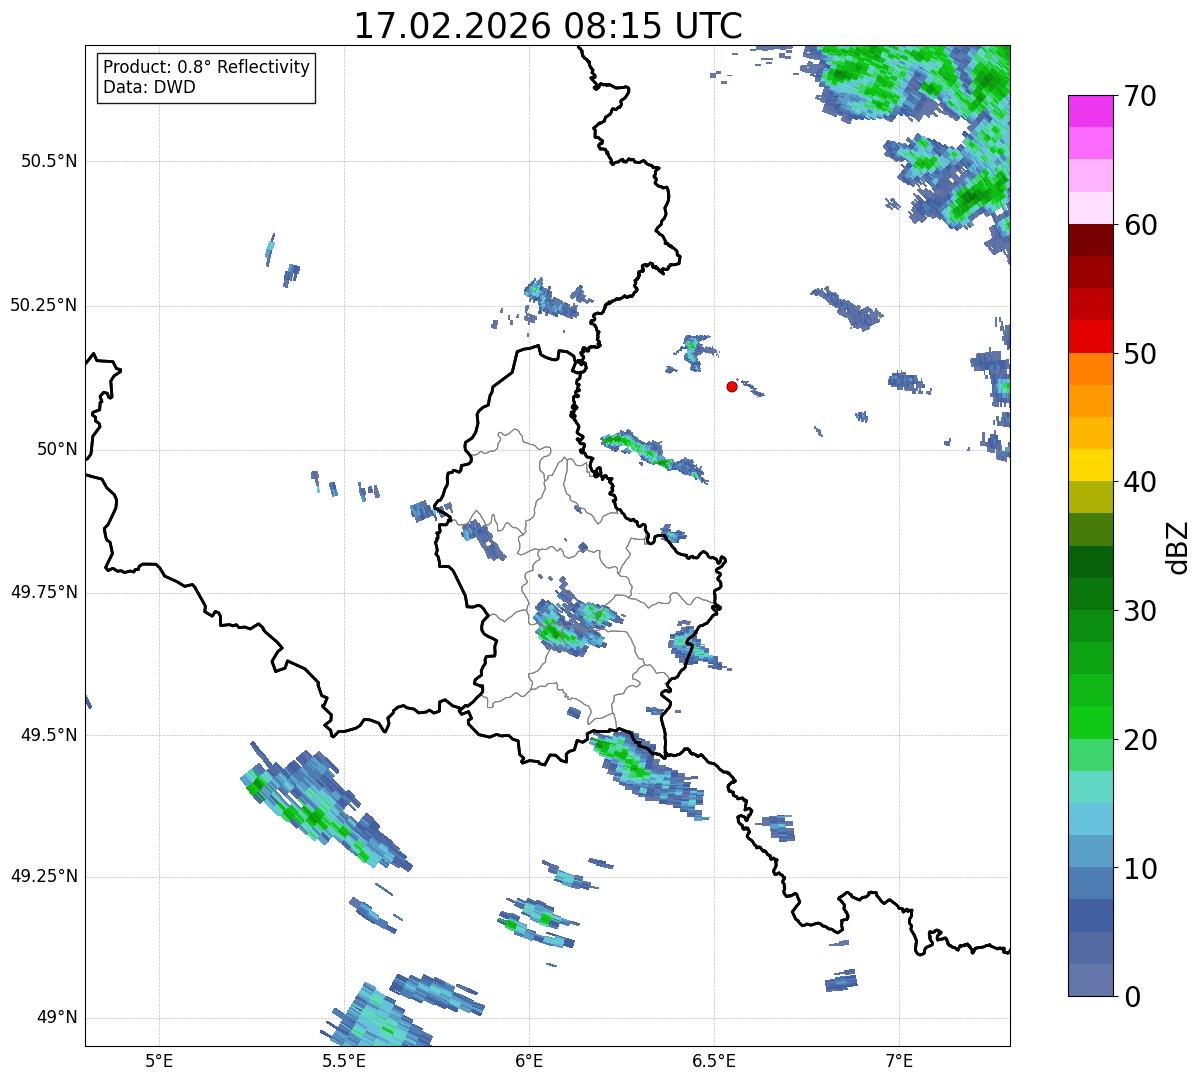
Task: Click the 7°E longitude label
Action: tap(899, 1061)
